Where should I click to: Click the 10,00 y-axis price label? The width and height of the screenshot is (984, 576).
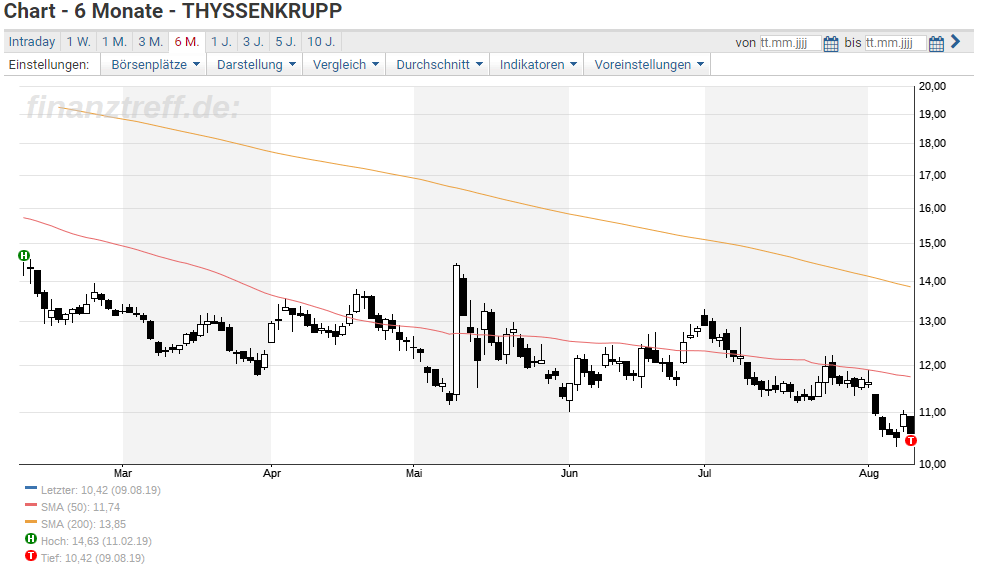pos(932,464)
